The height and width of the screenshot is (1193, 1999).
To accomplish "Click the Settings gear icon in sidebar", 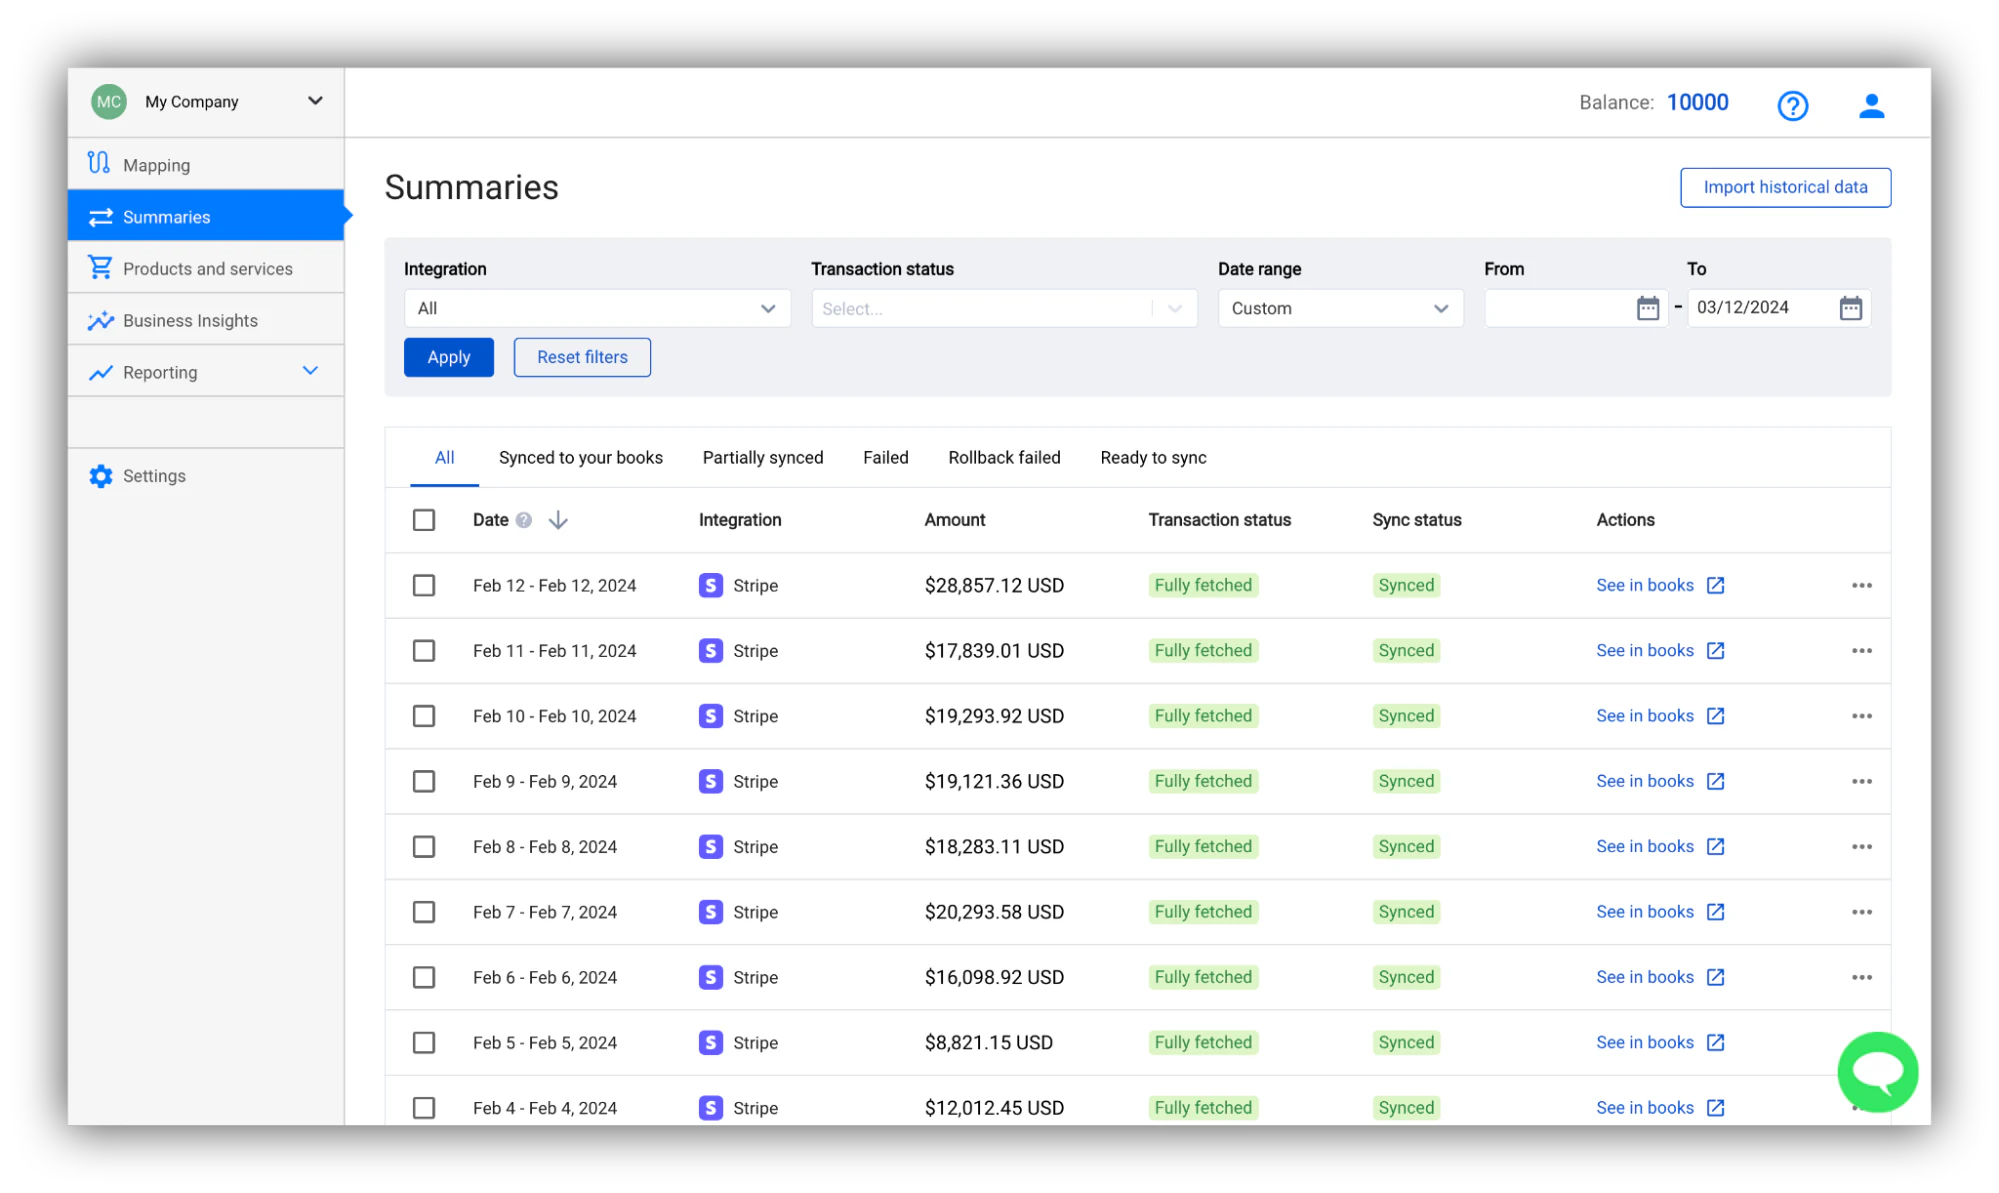I will click(x=100, y=476).
